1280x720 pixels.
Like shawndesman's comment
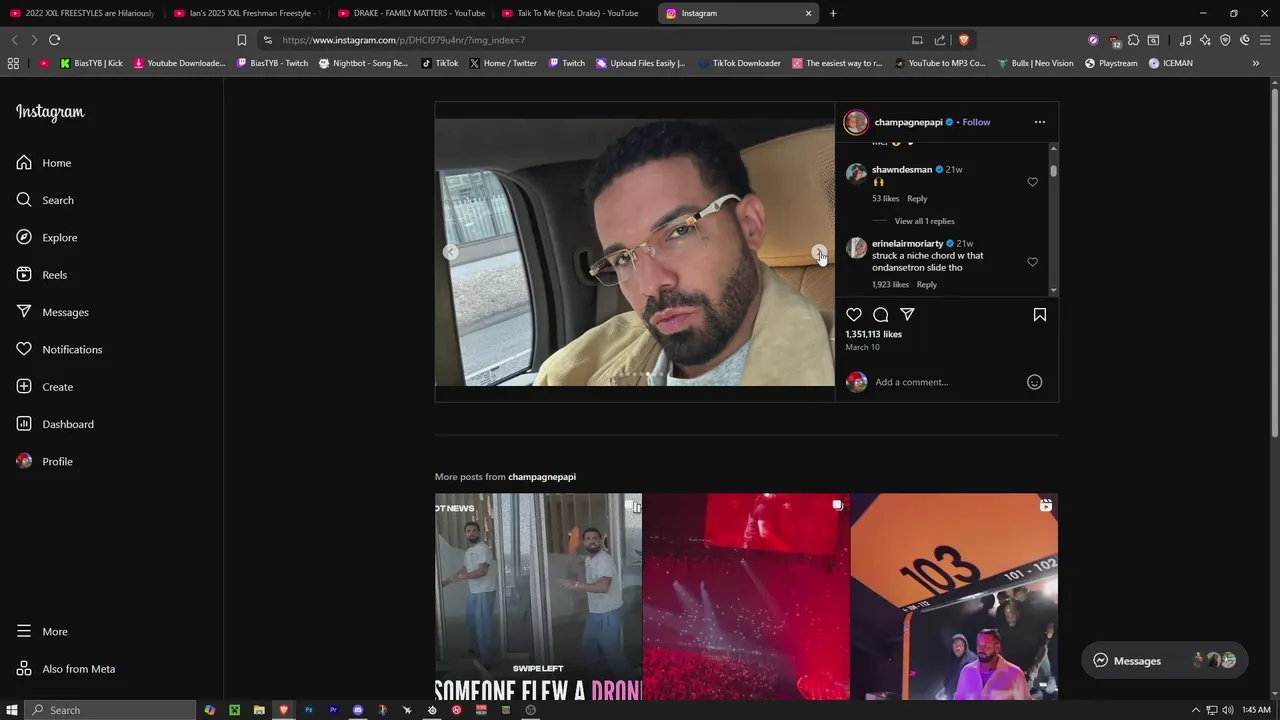1032,182
